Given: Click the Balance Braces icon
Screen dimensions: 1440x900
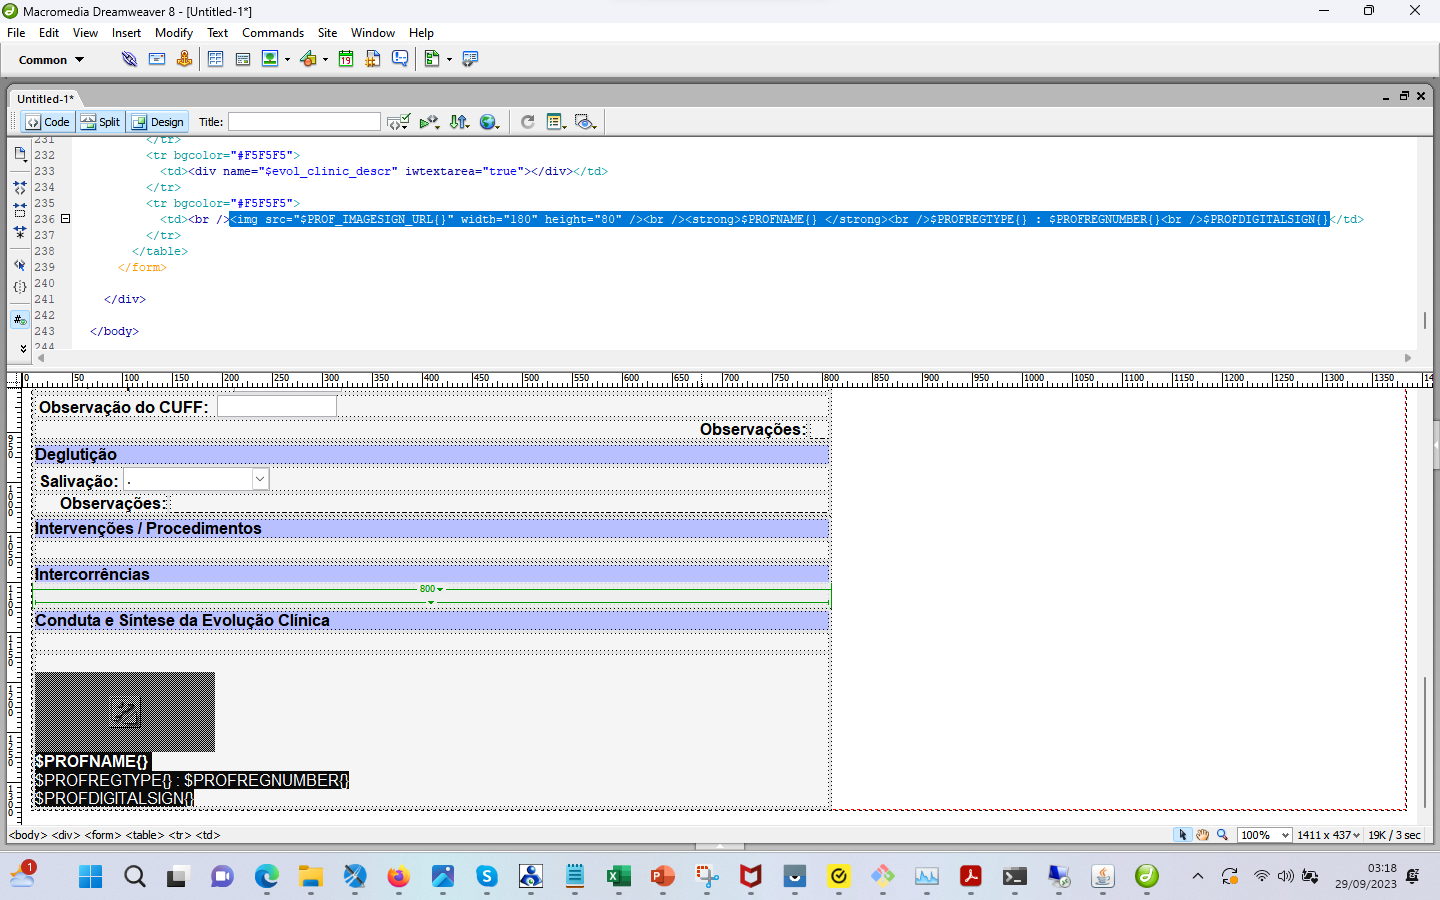Looking at the screenshot, I should click(20, 287).
